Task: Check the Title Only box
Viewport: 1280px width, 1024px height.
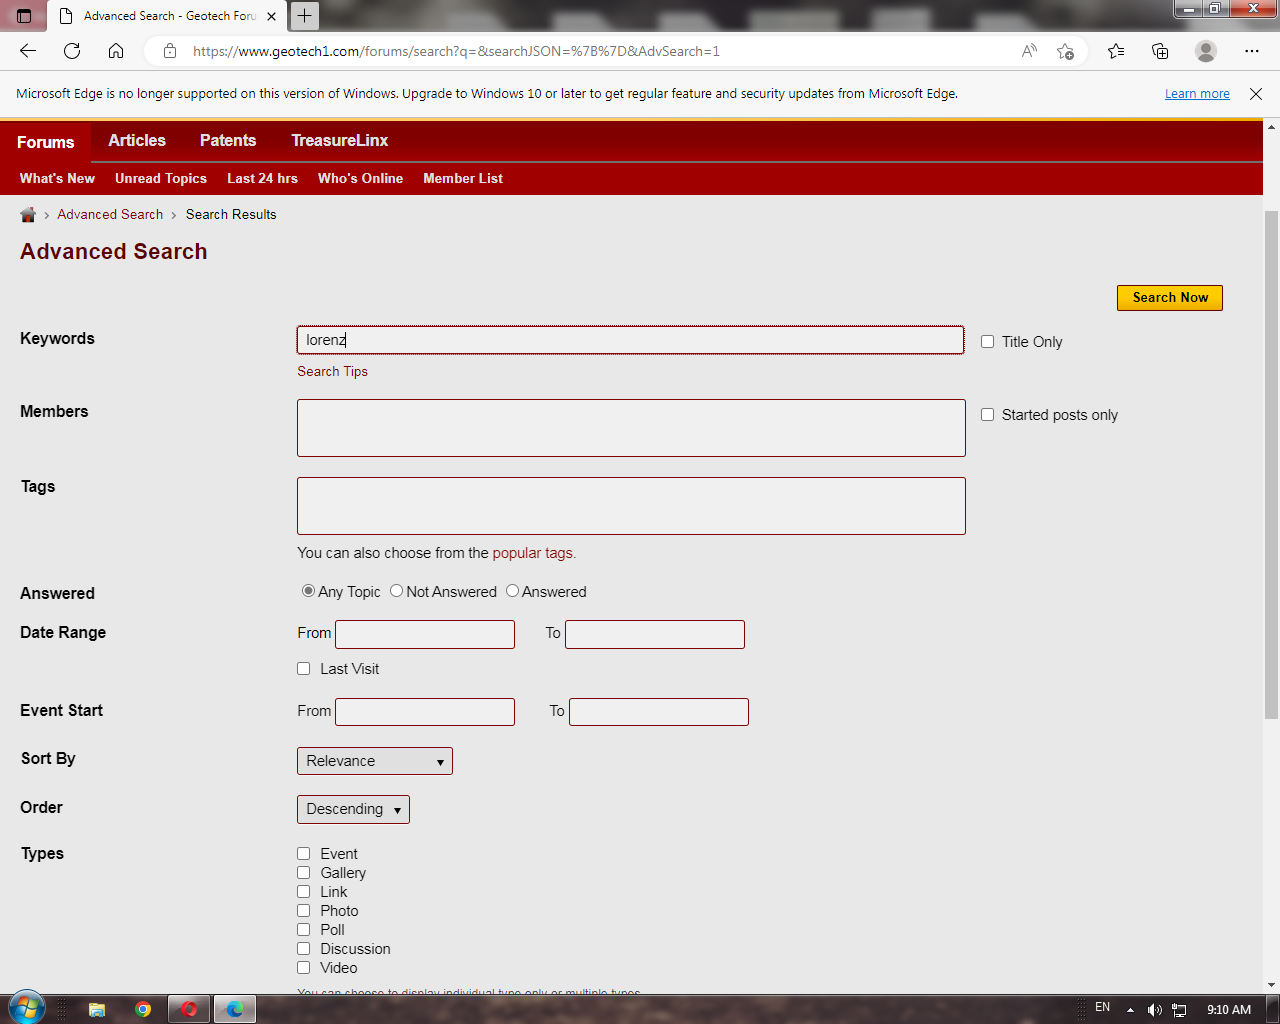Action: (x=988, y=342)
